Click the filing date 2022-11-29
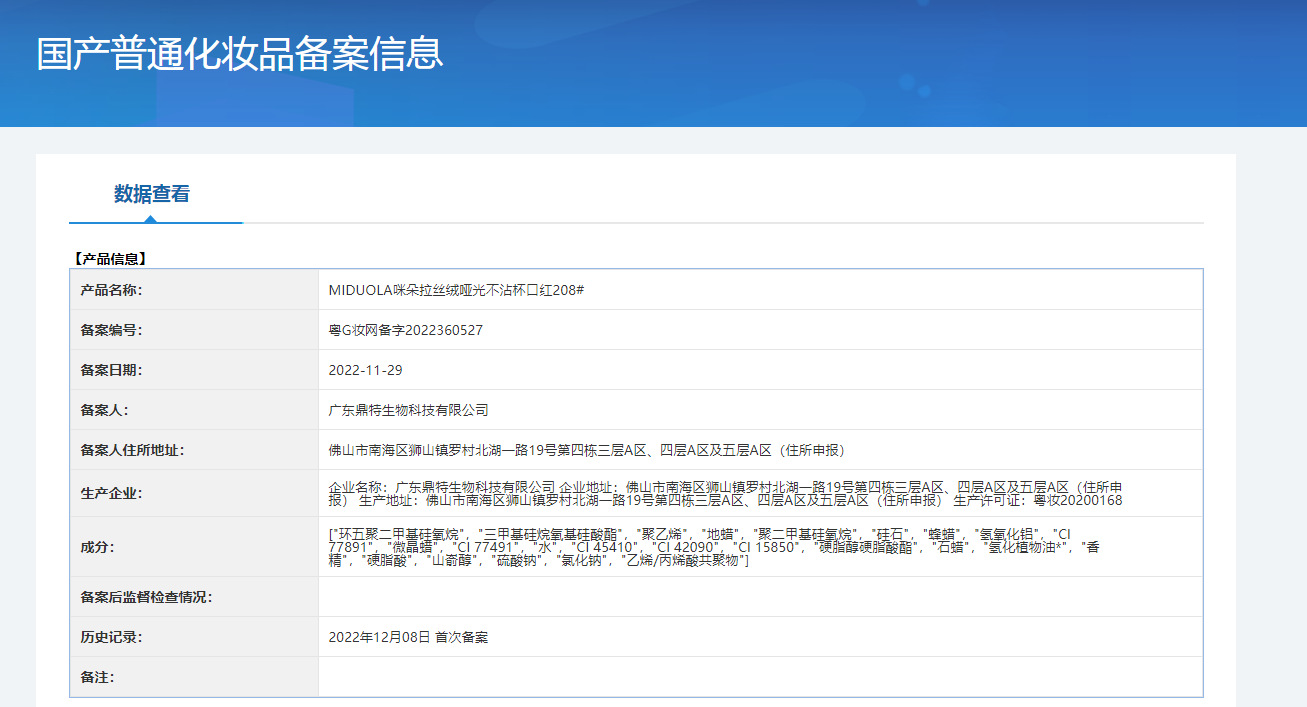Viewport: 1307px width, 707px height. (x=365, y=370)
